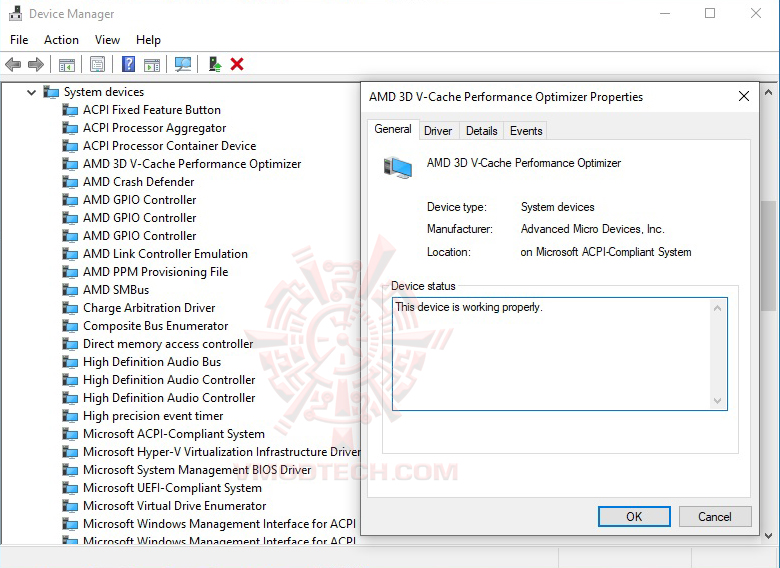Screen dimensions: 780x568
Task: Click Device Manager scrollbar down arrow
Action: tap(768, 536)
